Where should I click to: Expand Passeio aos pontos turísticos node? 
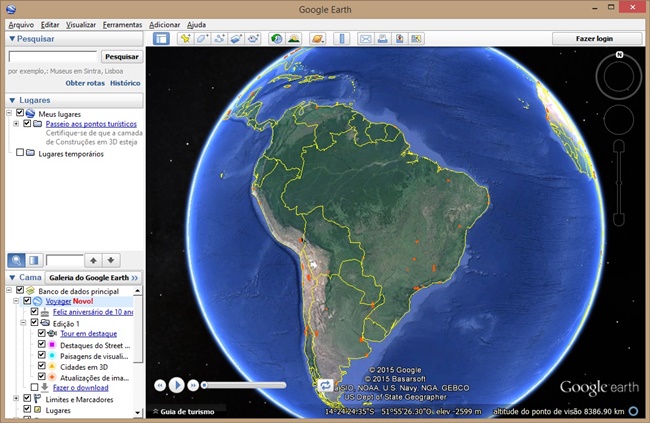16,124
